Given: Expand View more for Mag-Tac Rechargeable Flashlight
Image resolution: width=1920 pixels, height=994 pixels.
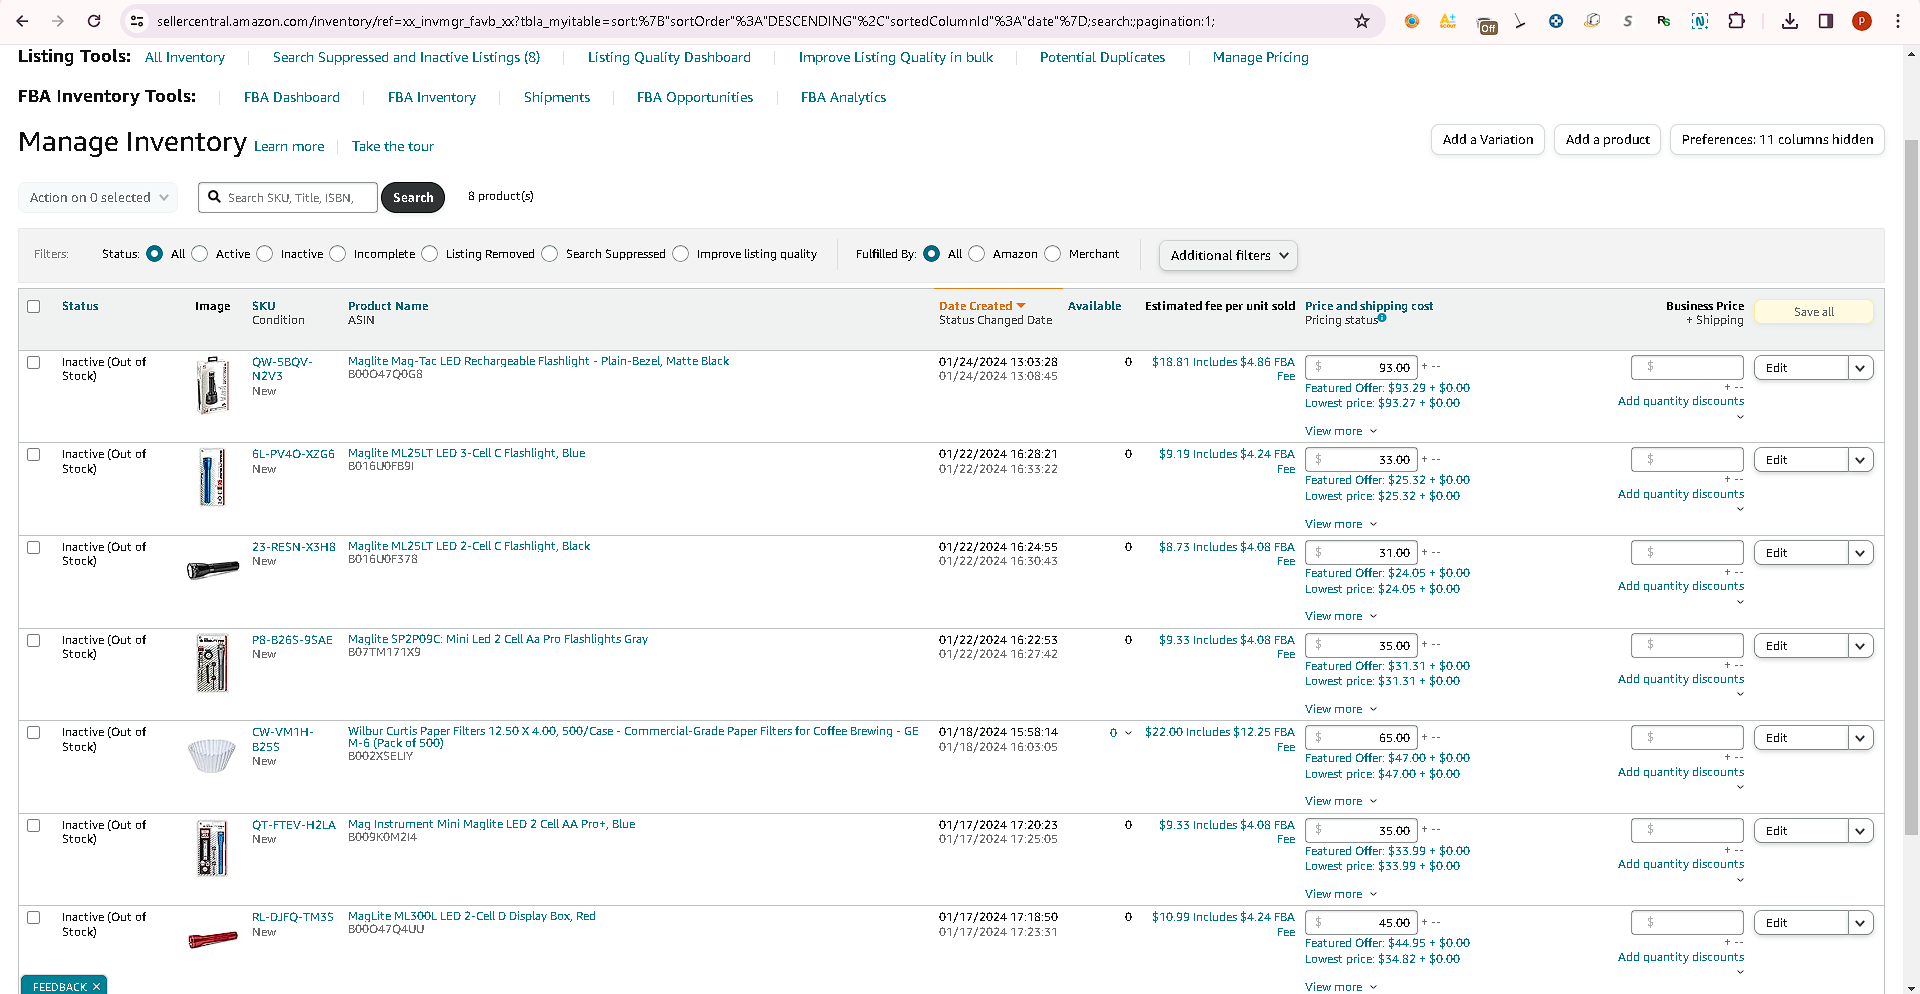Looking at the screenshot, I should tap(1341, 431).
